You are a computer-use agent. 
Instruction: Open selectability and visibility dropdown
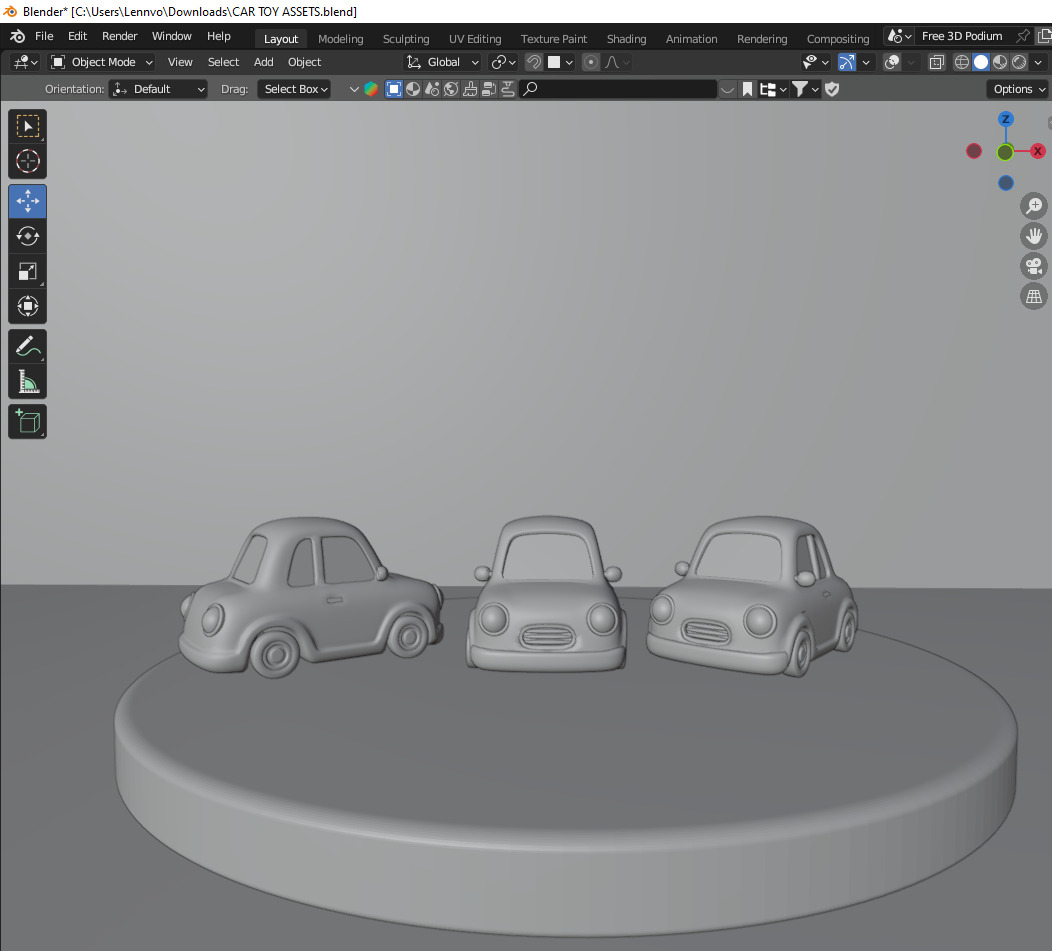816,62
